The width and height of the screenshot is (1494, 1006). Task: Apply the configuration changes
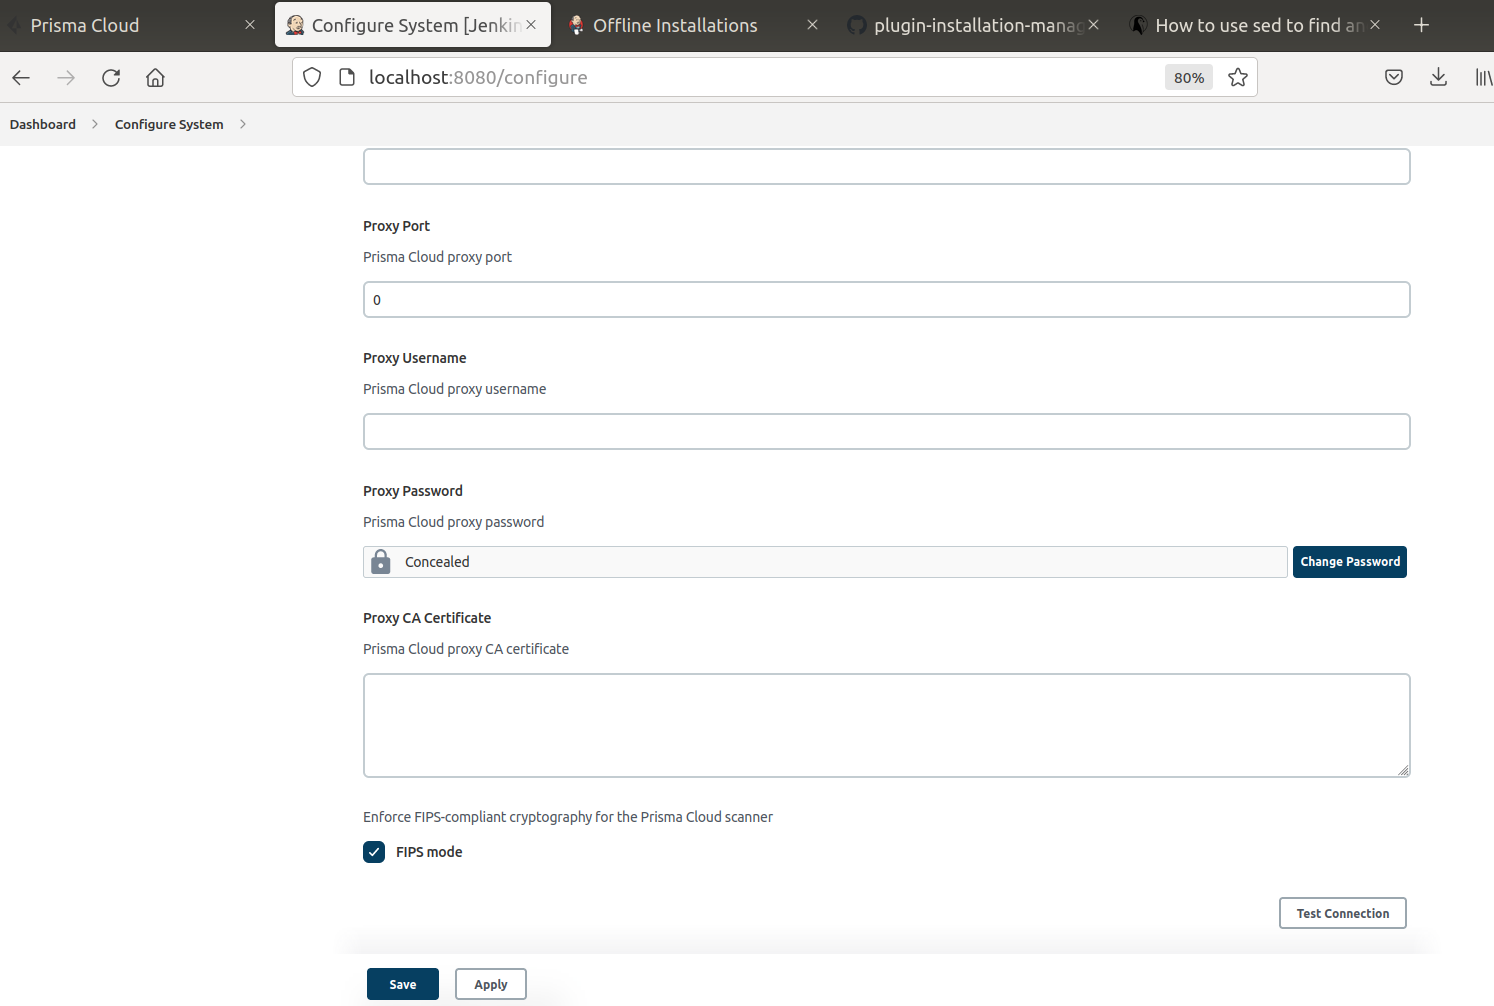pos(491,984)
